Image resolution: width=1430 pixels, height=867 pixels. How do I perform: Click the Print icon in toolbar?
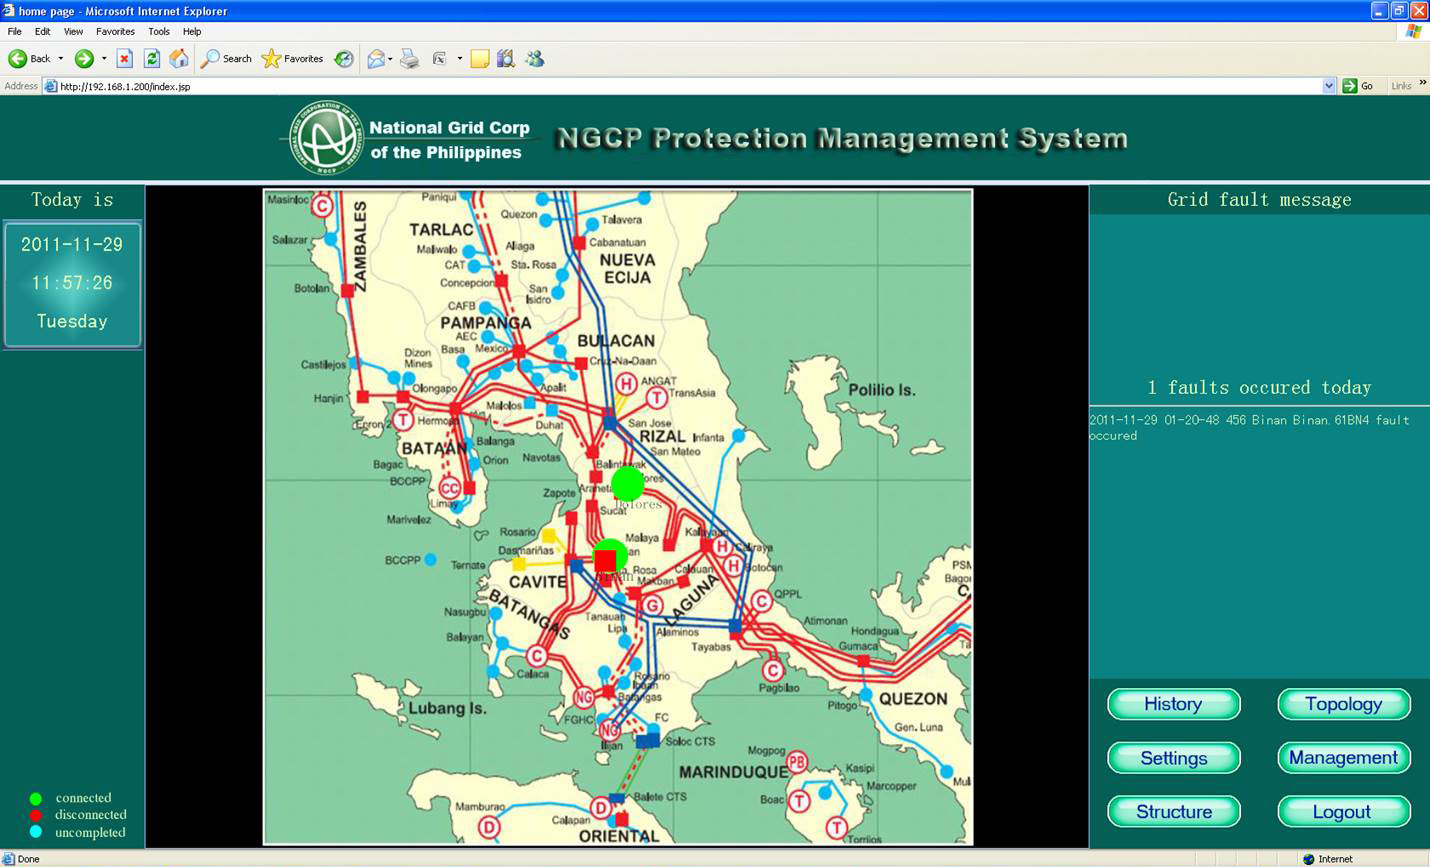tap(409, 59)
